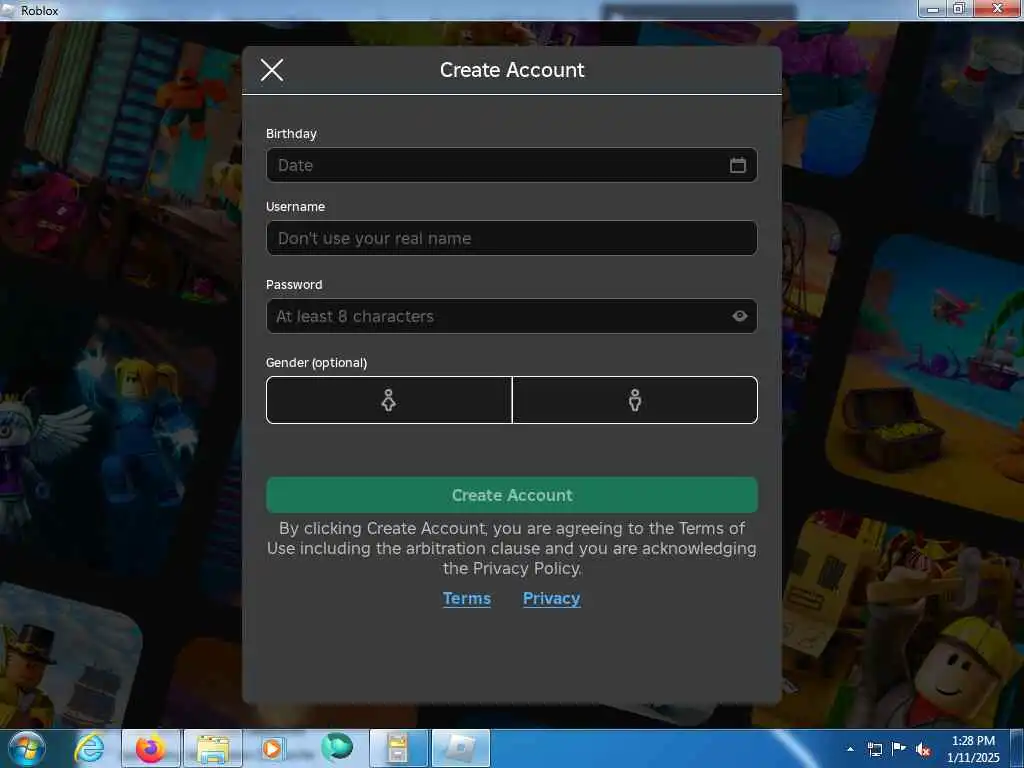Open Action Center flag icon

tap(899, 748)
